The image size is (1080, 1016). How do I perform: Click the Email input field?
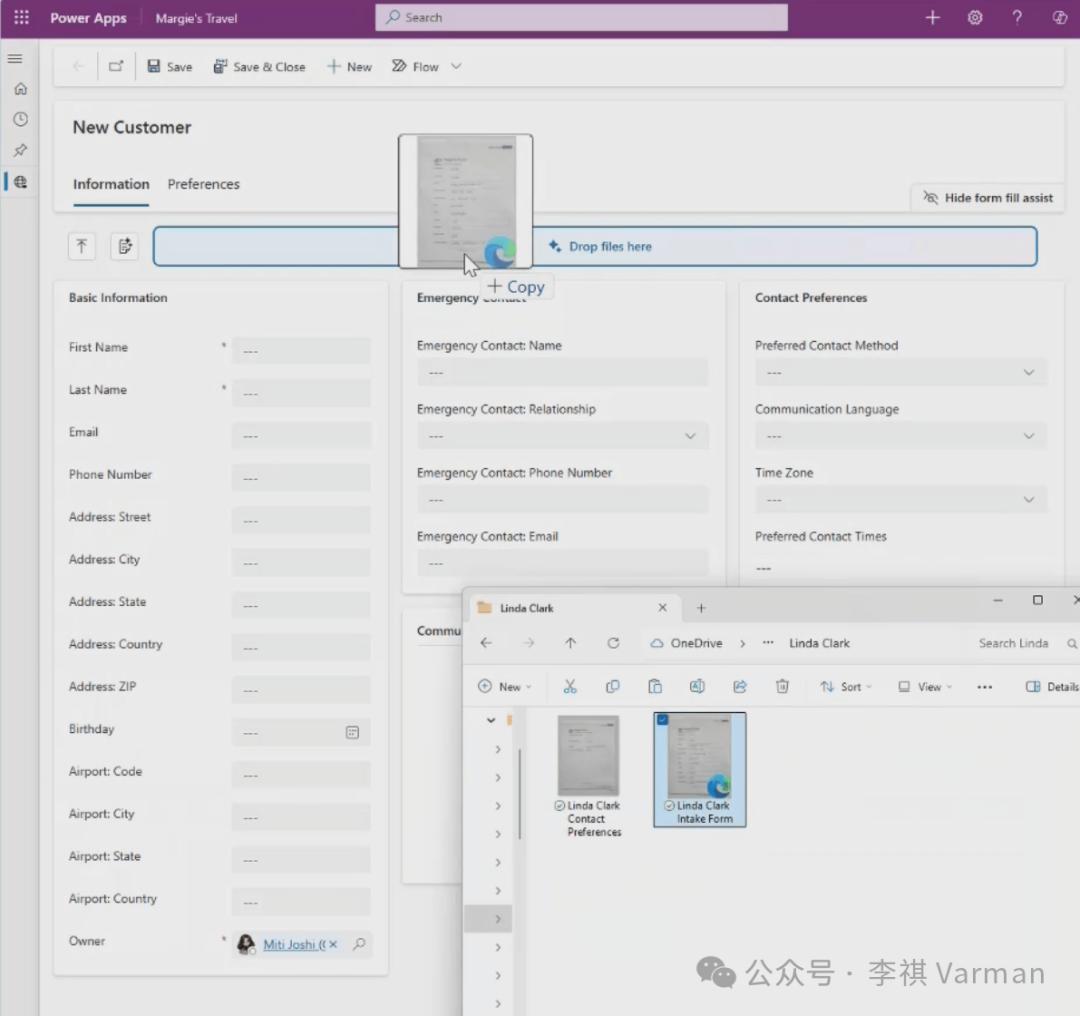pos(301,435)
